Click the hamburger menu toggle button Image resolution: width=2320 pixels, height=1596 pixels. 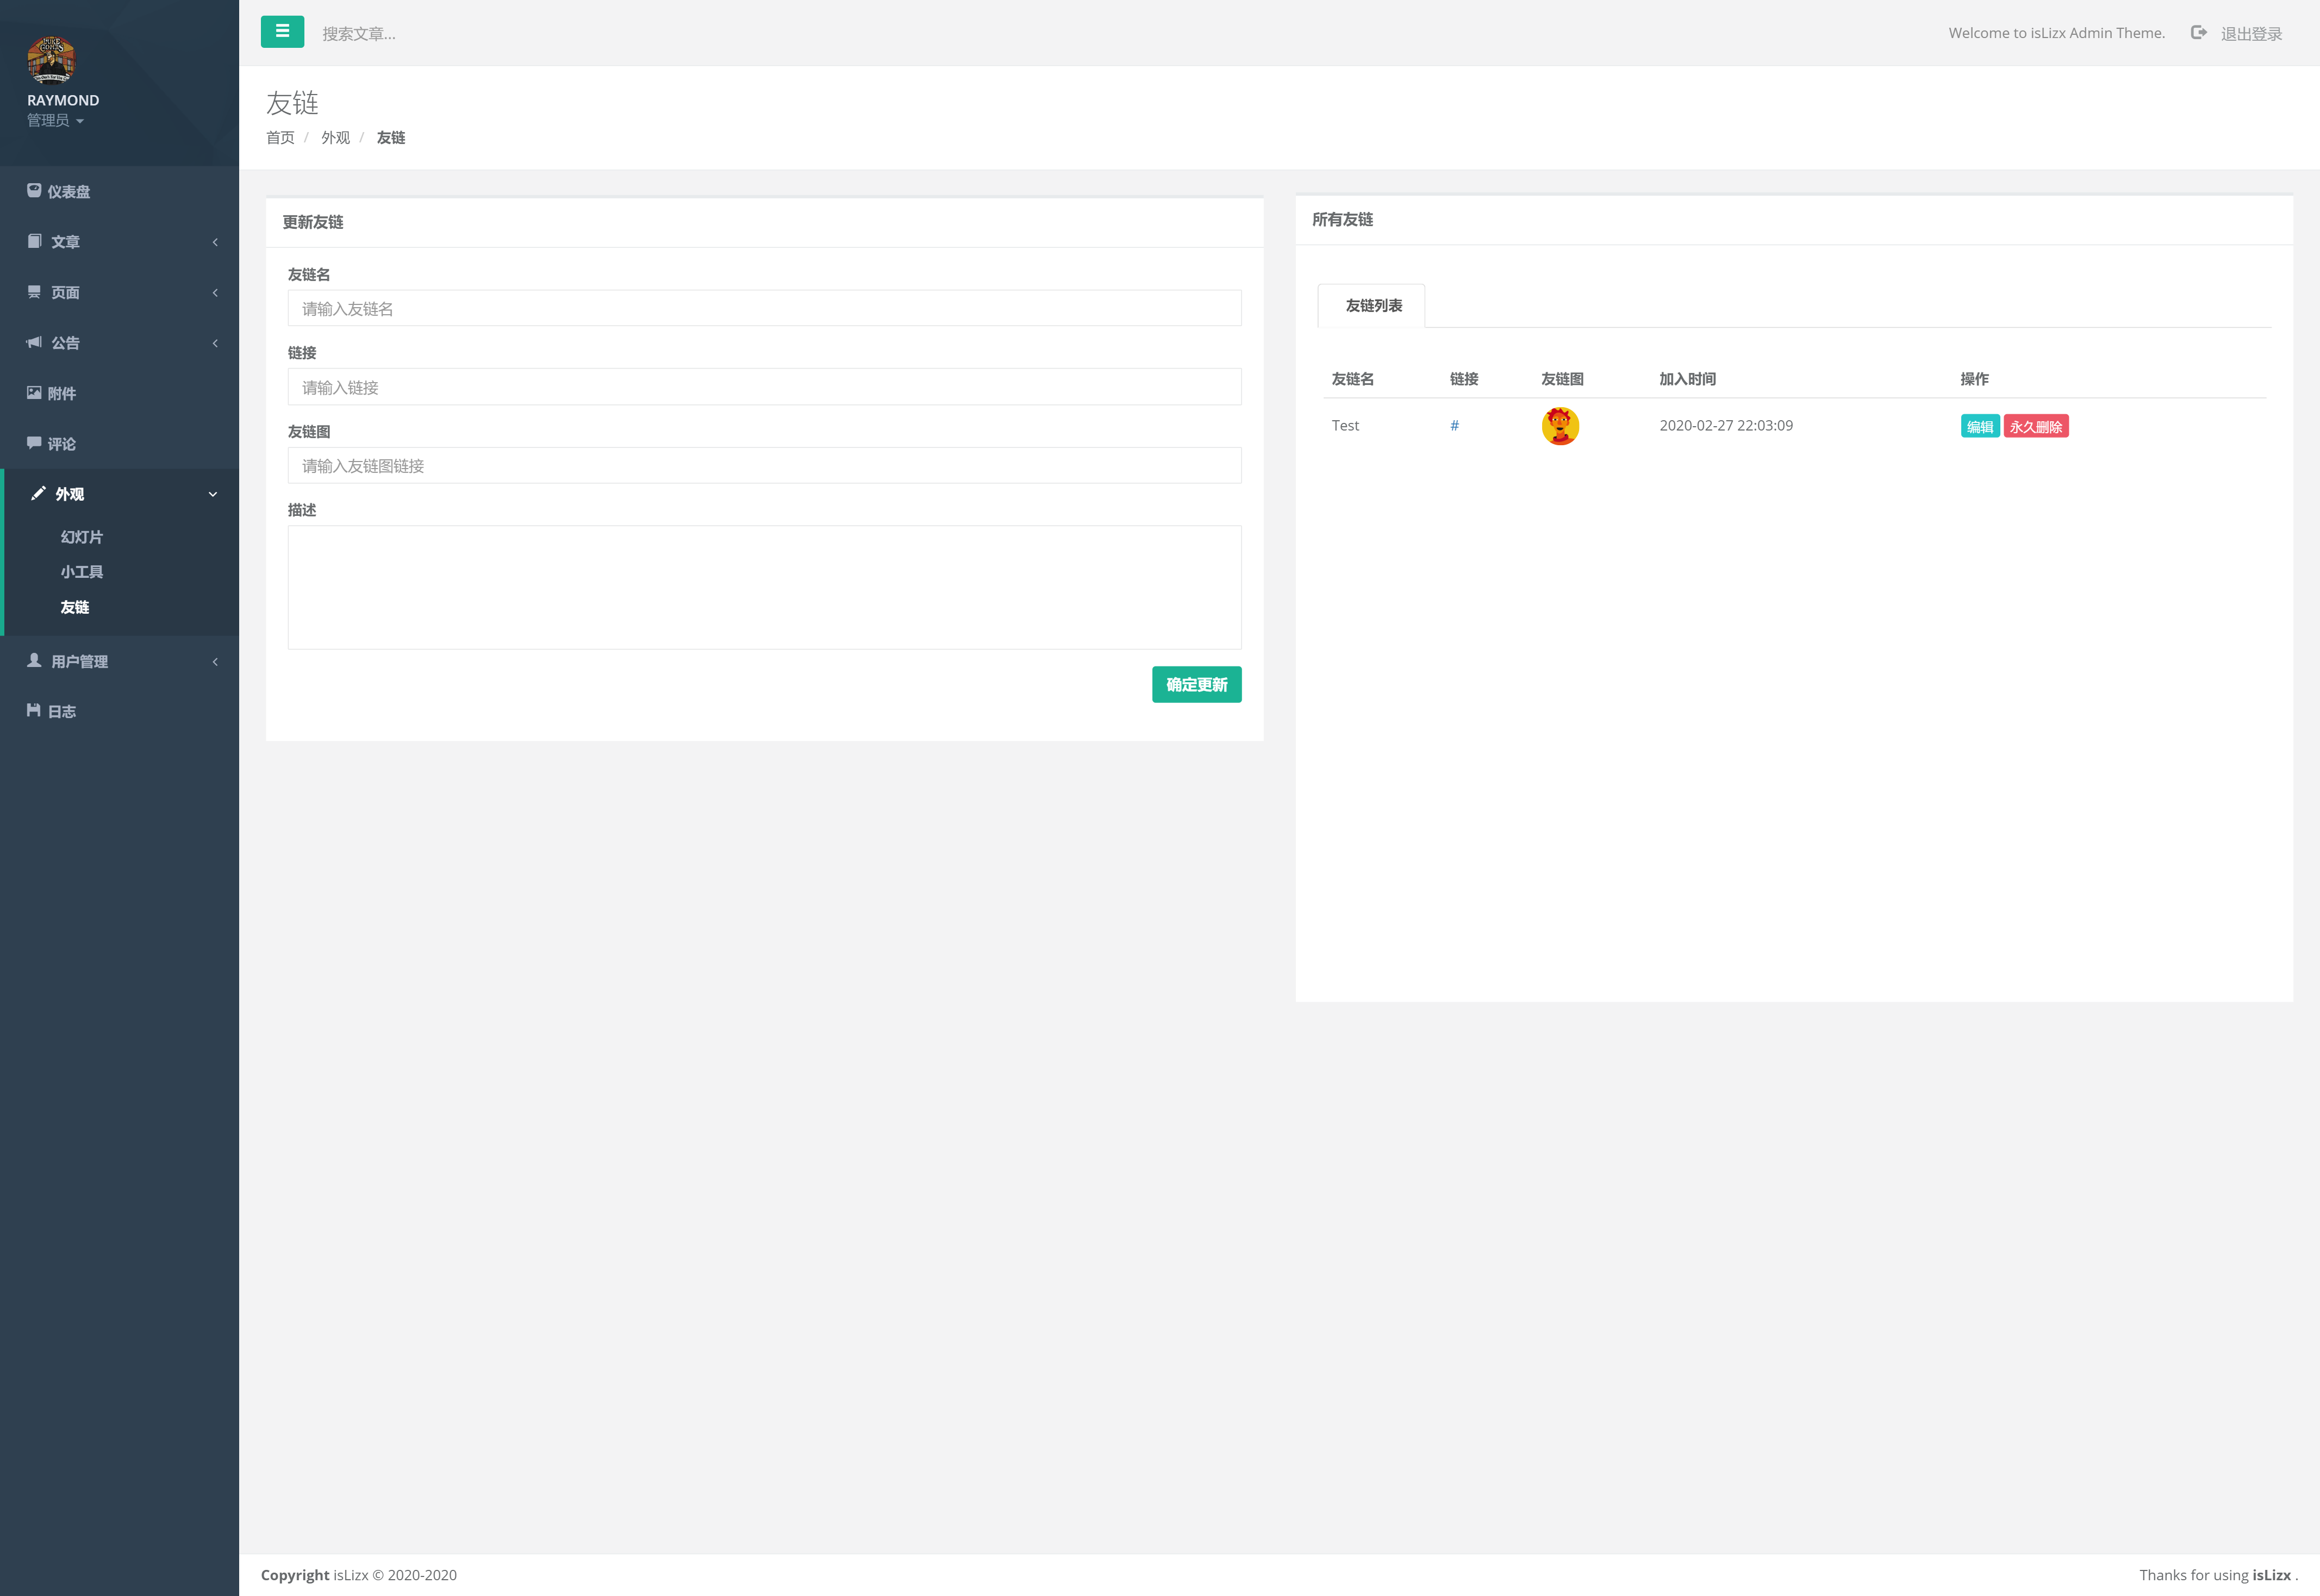[x=282, y=32]
